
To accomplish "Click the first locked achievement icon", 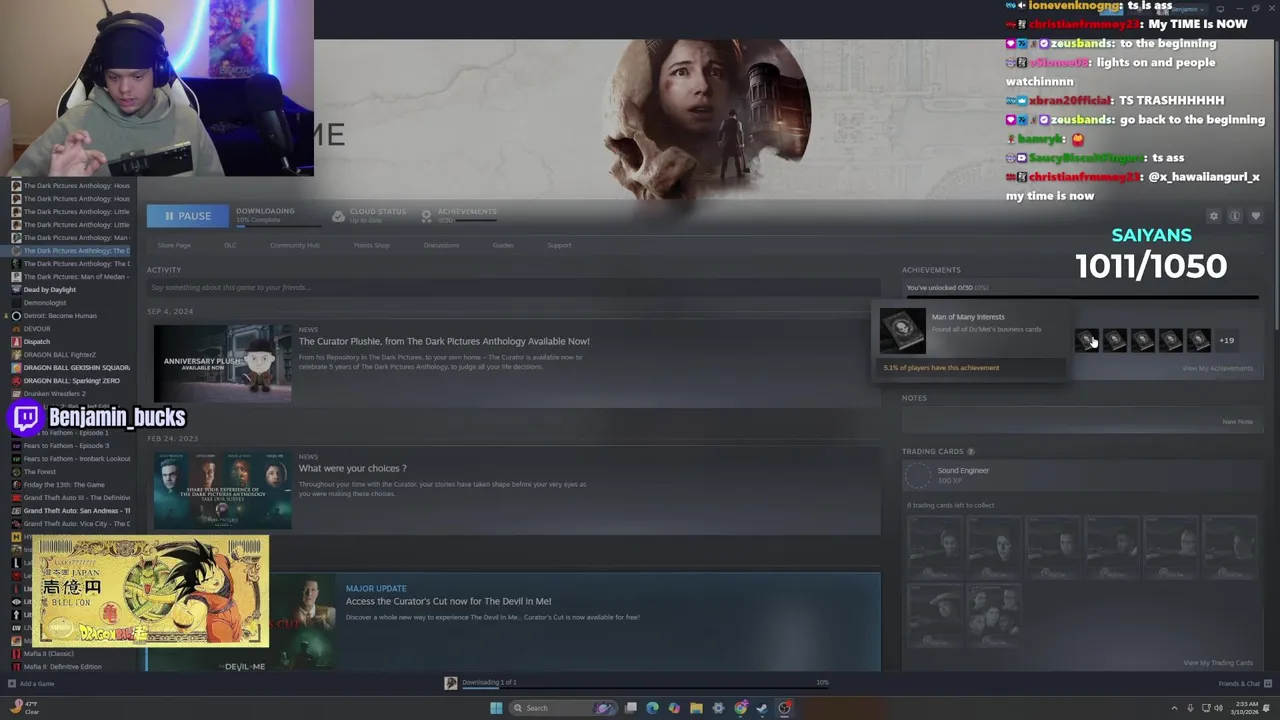I will tap(1086, 340).
